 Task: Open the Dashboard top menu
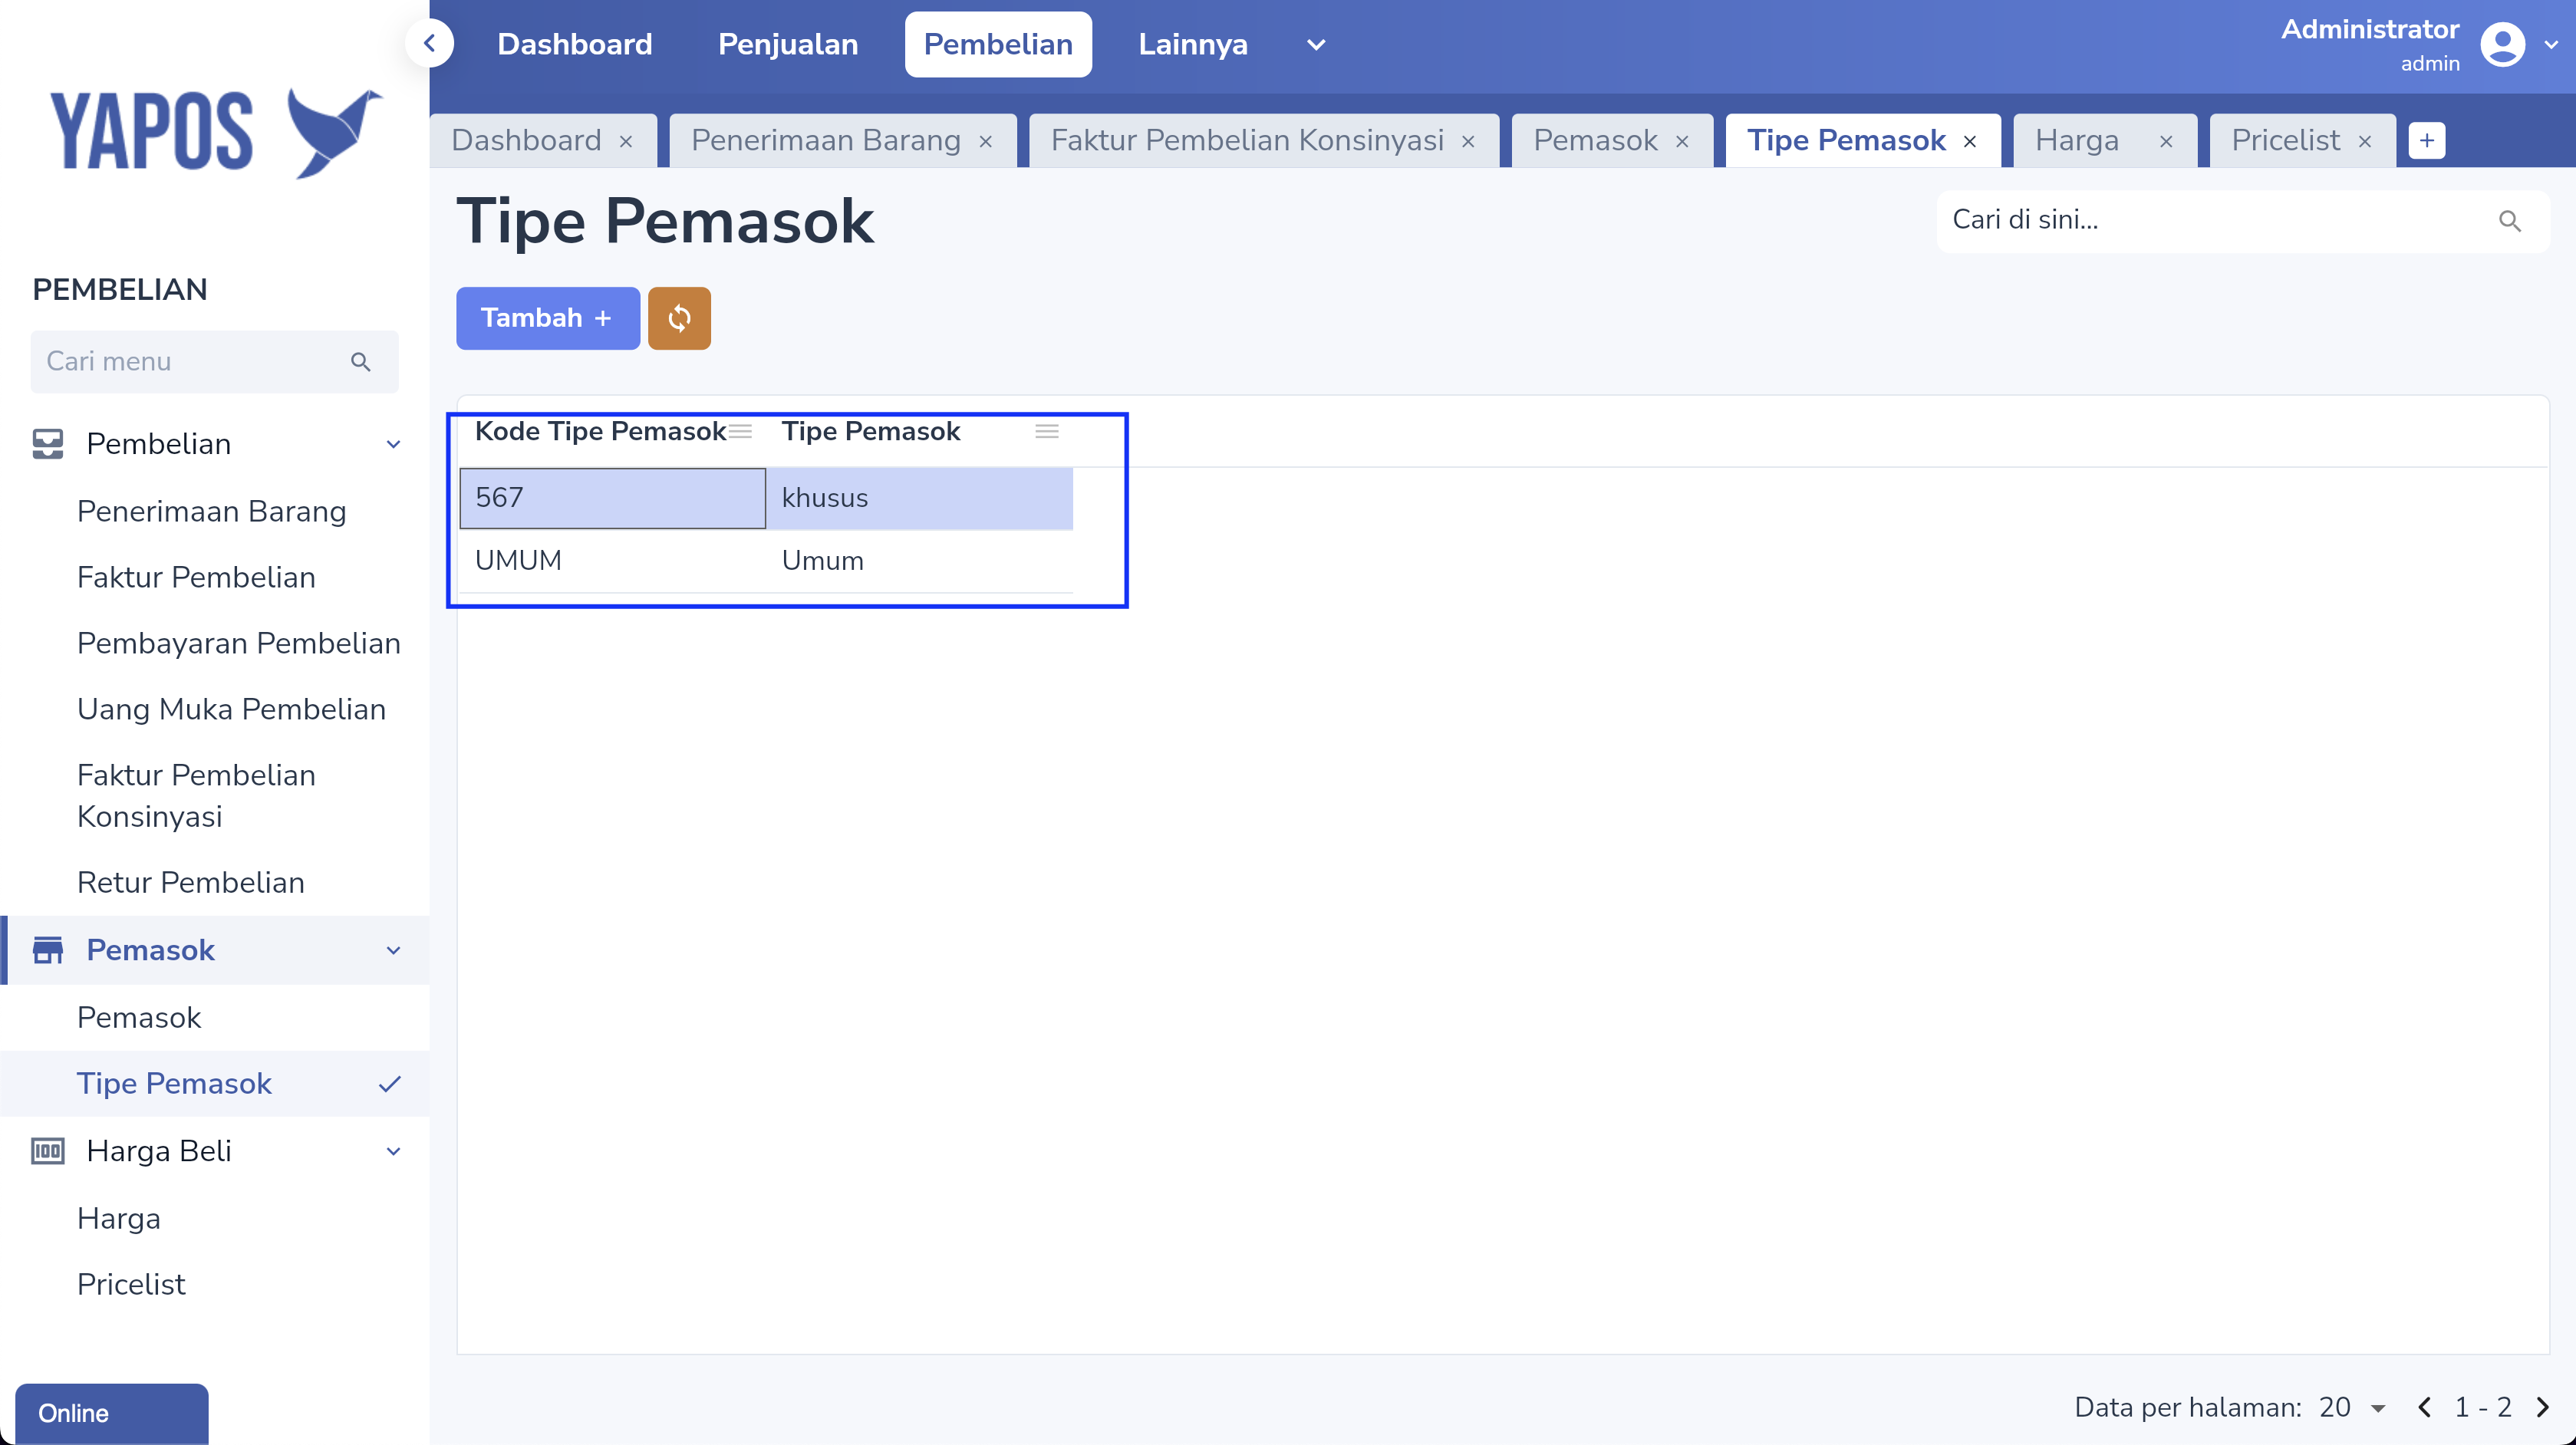pos(574,44)
